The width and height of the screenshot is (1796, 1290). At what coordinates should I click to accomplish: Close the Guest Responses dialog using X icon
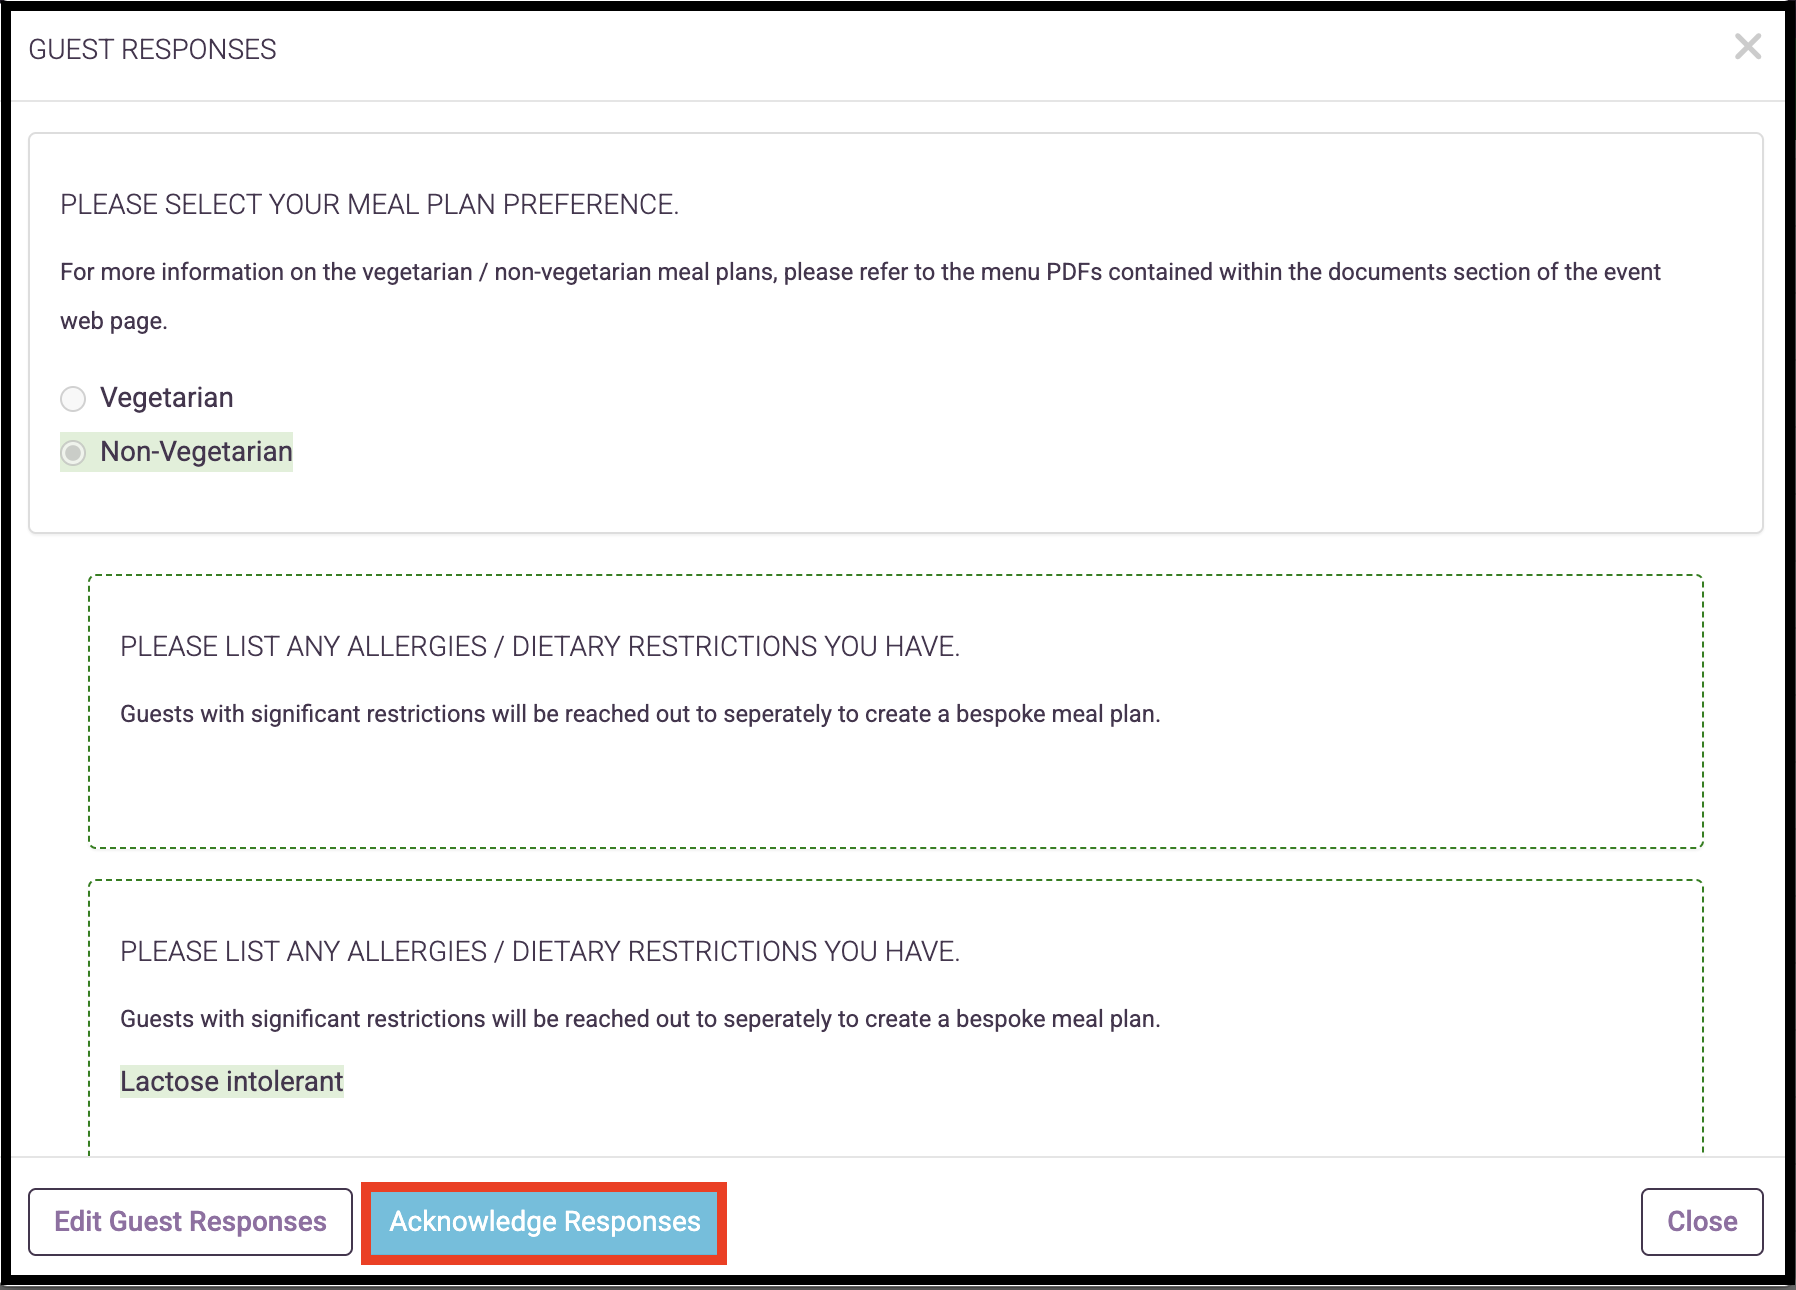click(x=1747, y=47)
